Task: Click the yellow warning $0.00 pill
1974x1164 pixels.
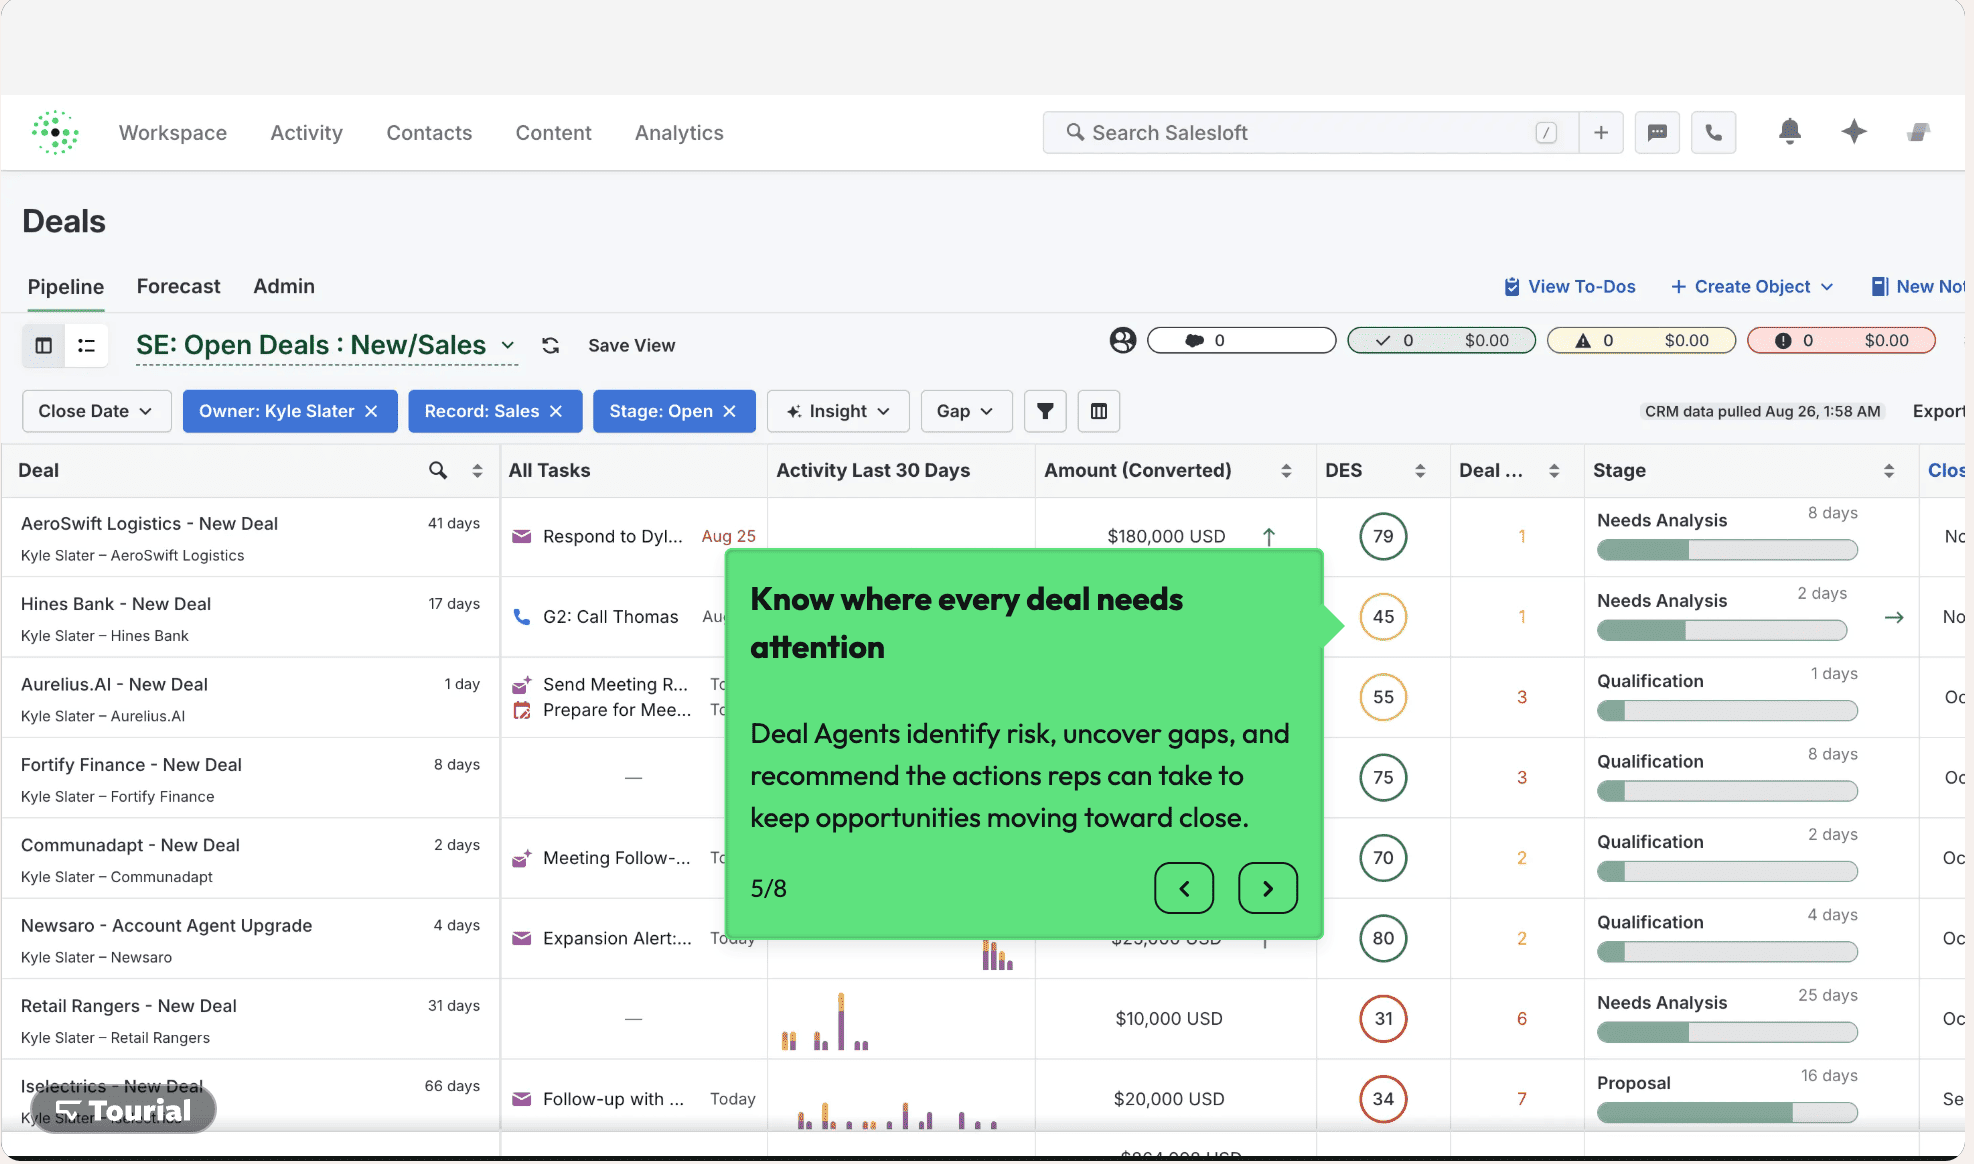Action: (x=1641, y=340)
